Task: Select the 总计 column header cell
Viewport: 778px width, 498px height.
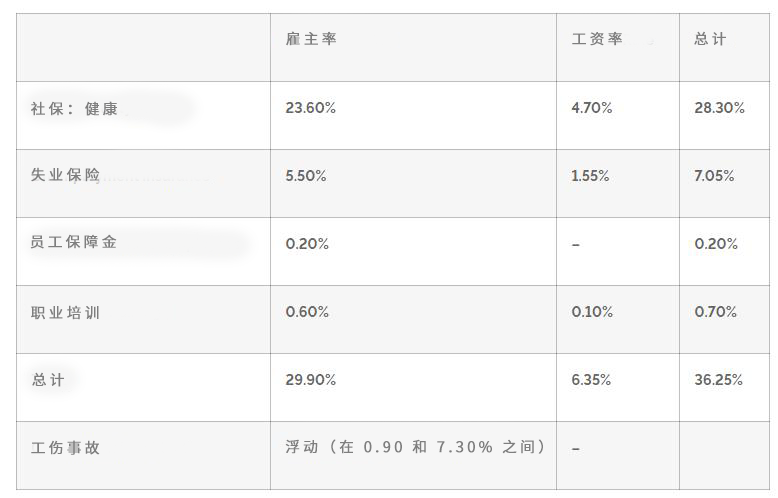Action: [711, 39]
